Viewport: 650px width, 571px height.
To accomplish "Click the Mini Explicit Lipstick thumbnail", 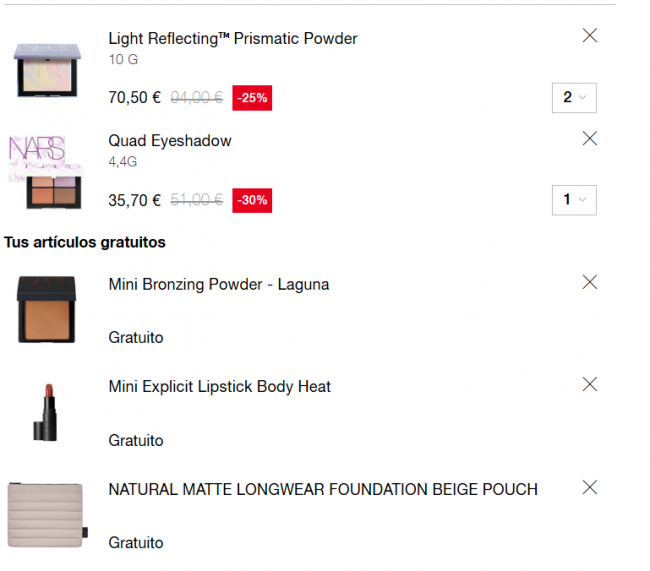I will [x=47, y=412].
